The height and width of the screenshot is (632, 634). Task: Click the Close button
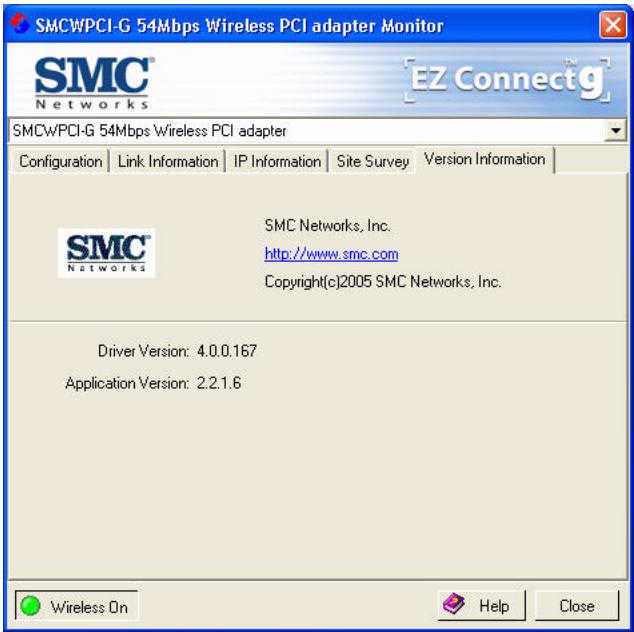pos(577,605)
